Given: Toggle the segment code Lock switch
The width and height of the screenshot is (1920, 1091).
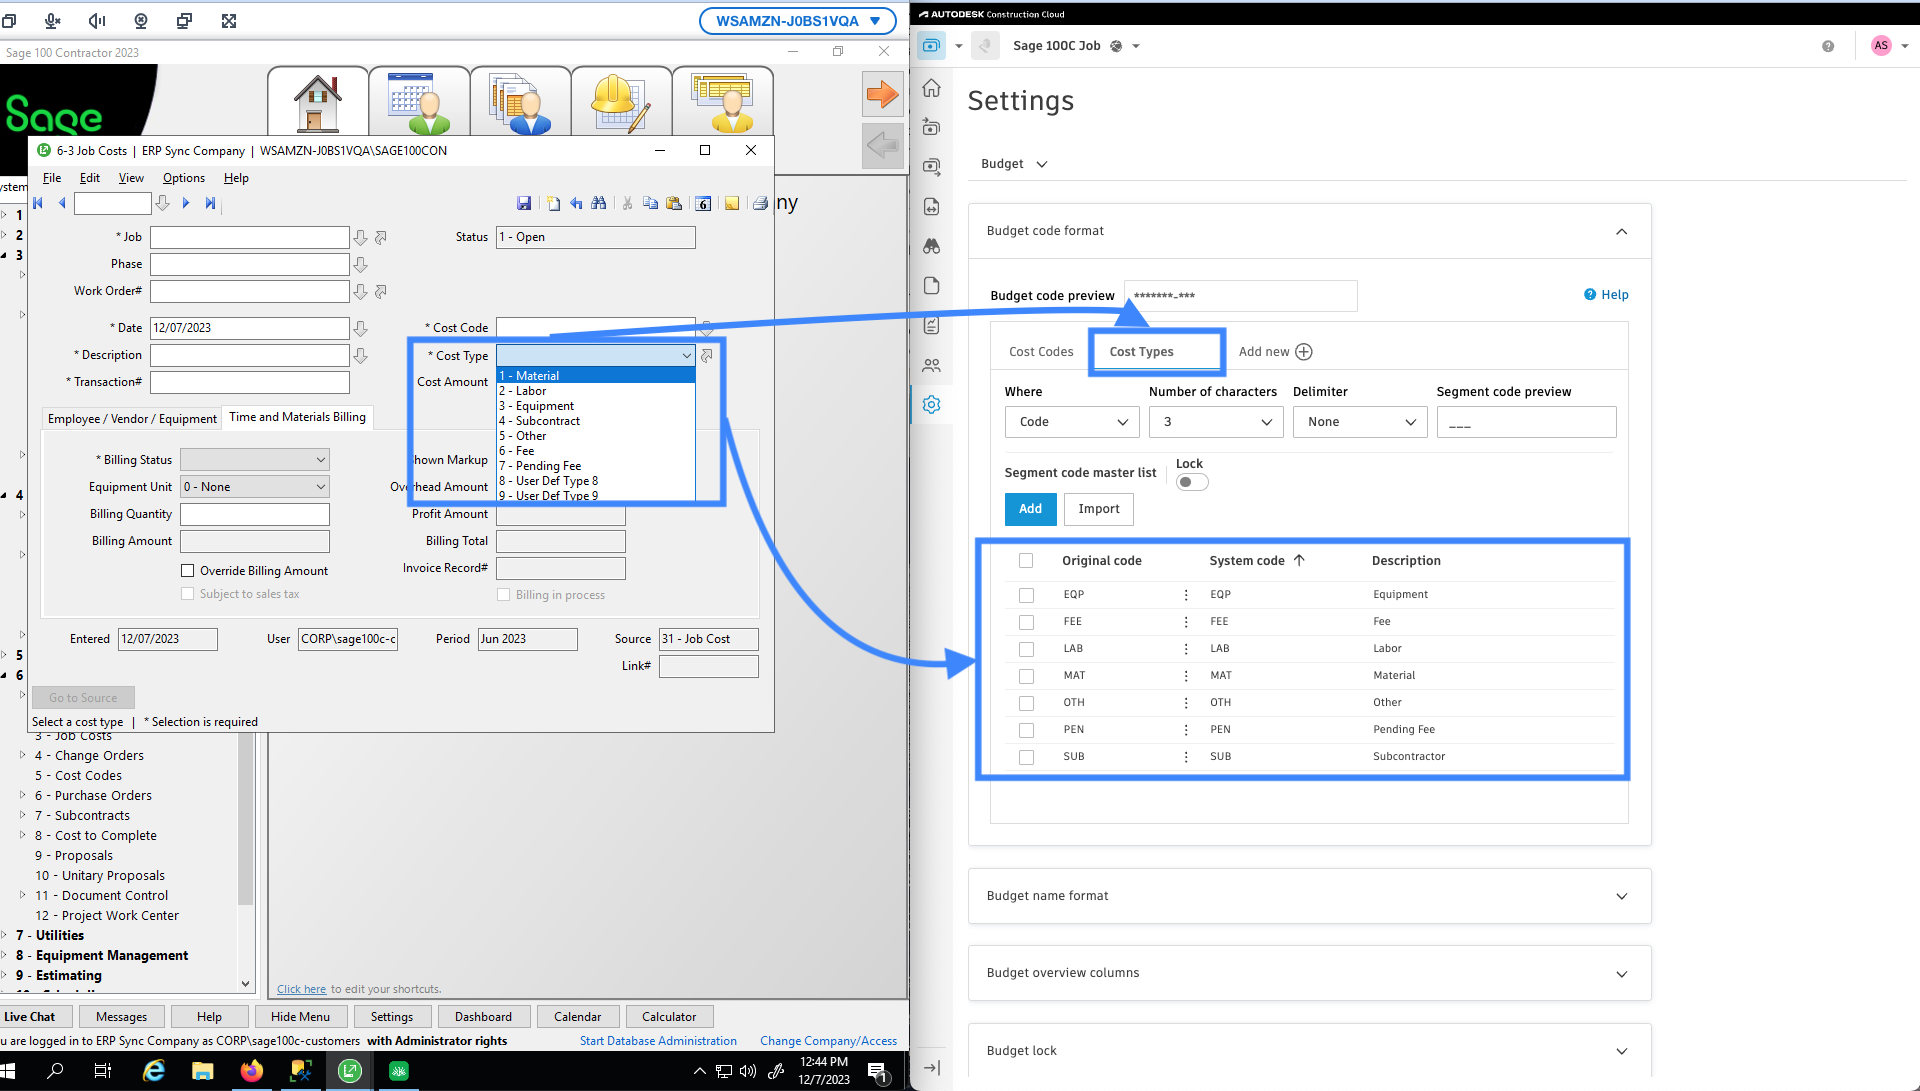Looking at the screenshot, I should 1191,482.
